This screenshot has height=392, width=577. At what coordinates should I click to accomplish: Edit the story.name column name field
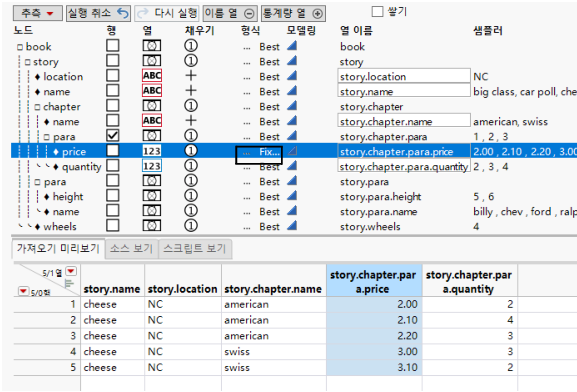(x=404, y=91)
